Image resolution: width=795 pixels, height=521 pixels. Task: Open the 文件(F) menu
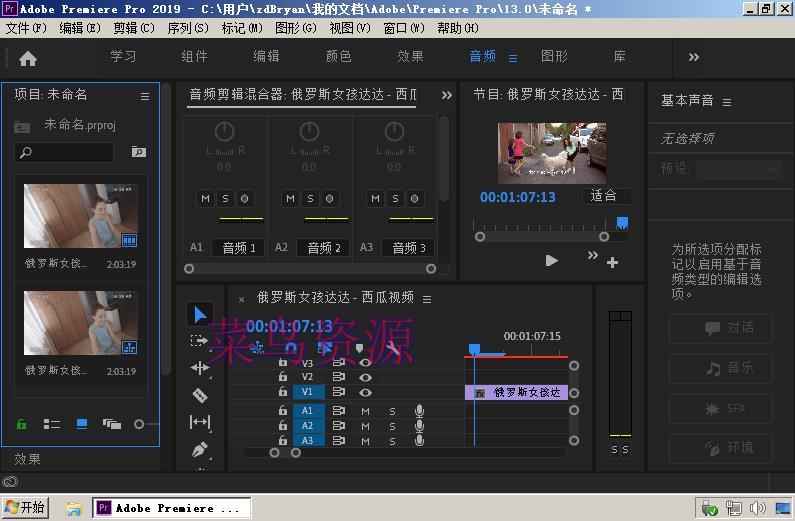pyautogui.click(x=26, y=28)
